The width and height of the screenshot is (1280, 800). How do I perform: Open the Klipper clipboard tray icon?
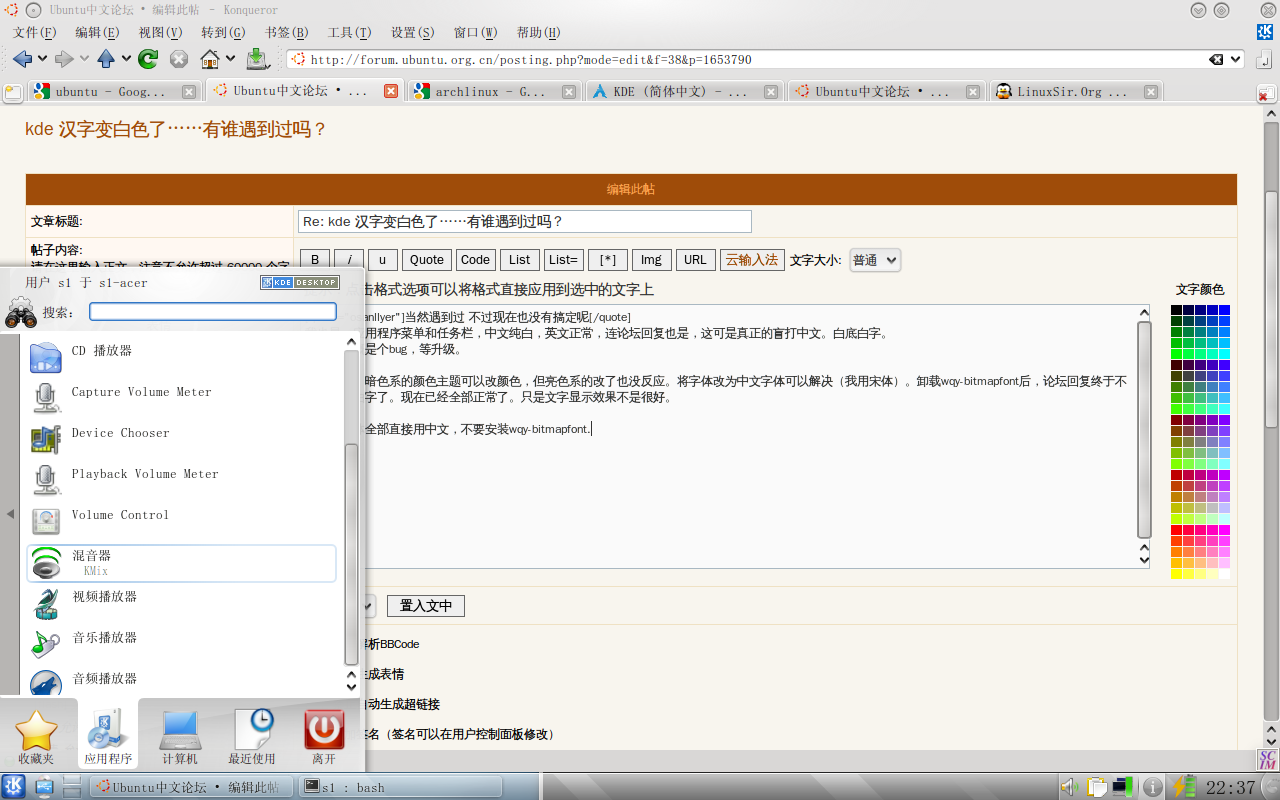(x=1096, y=787)
